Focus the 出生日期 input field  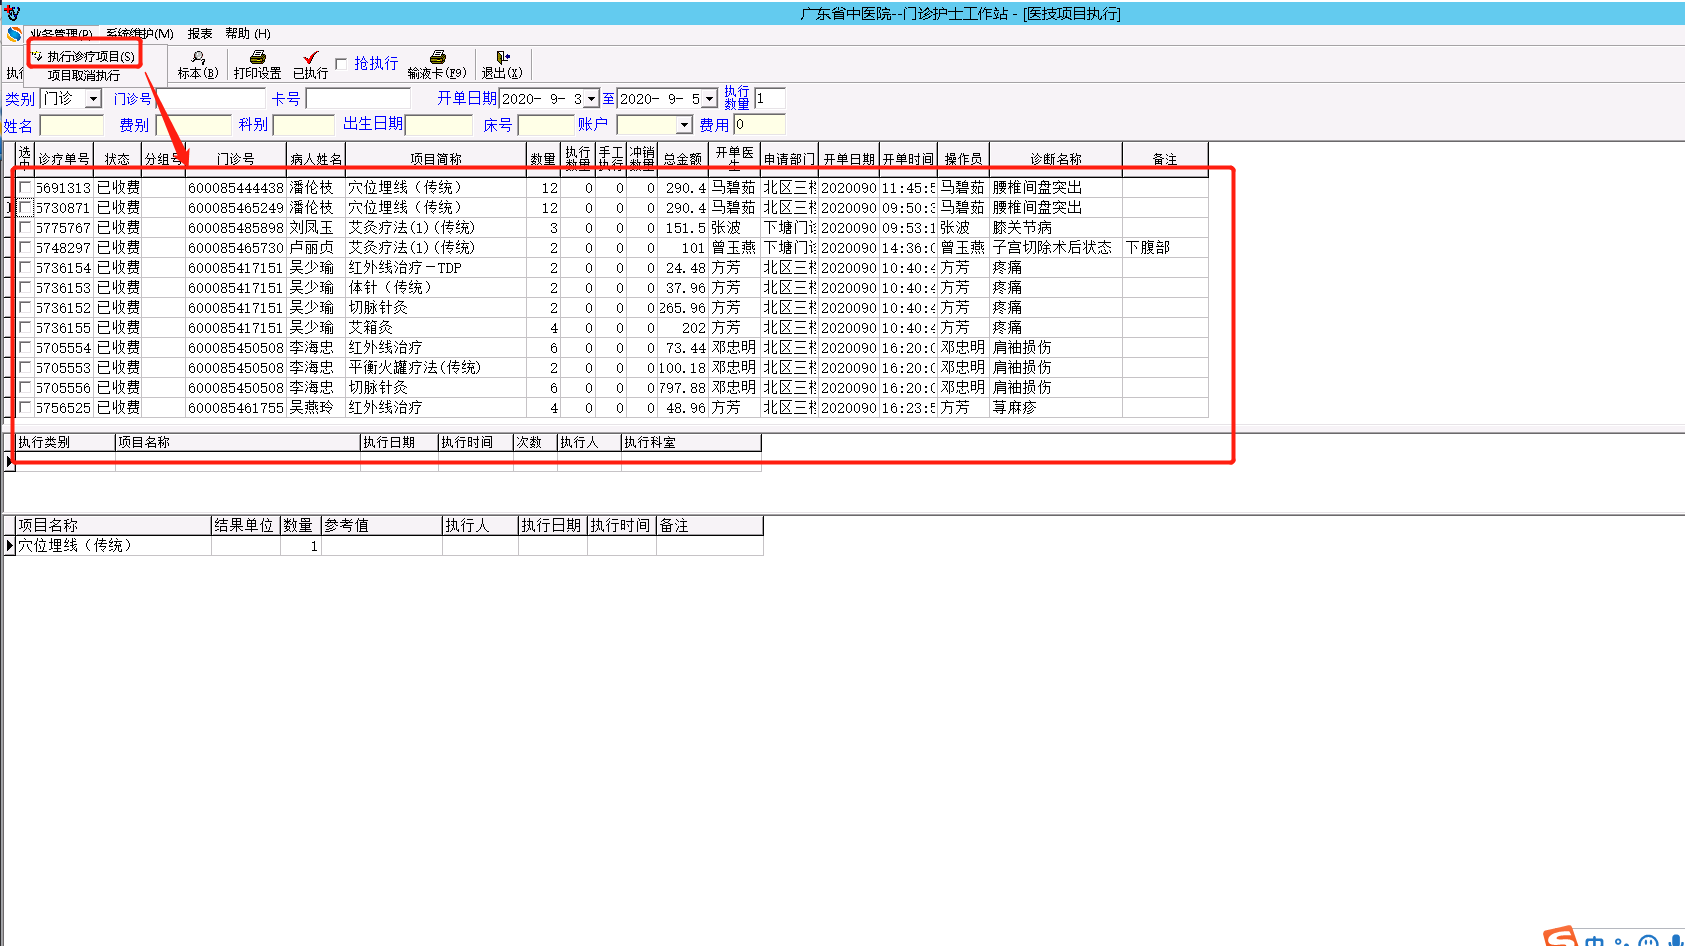[x=439, y=125]
